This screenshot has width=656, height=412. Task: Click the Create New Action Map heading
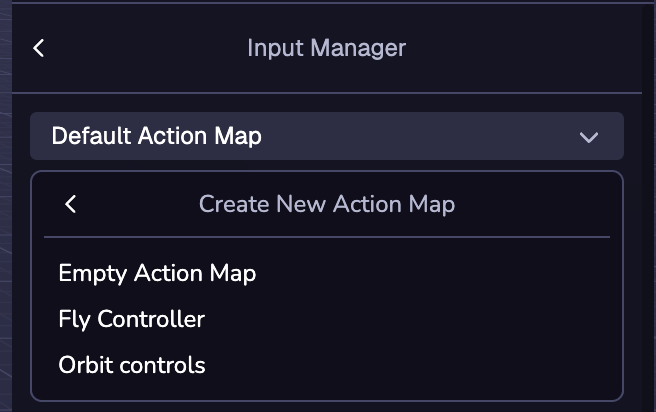pos(326,204)
